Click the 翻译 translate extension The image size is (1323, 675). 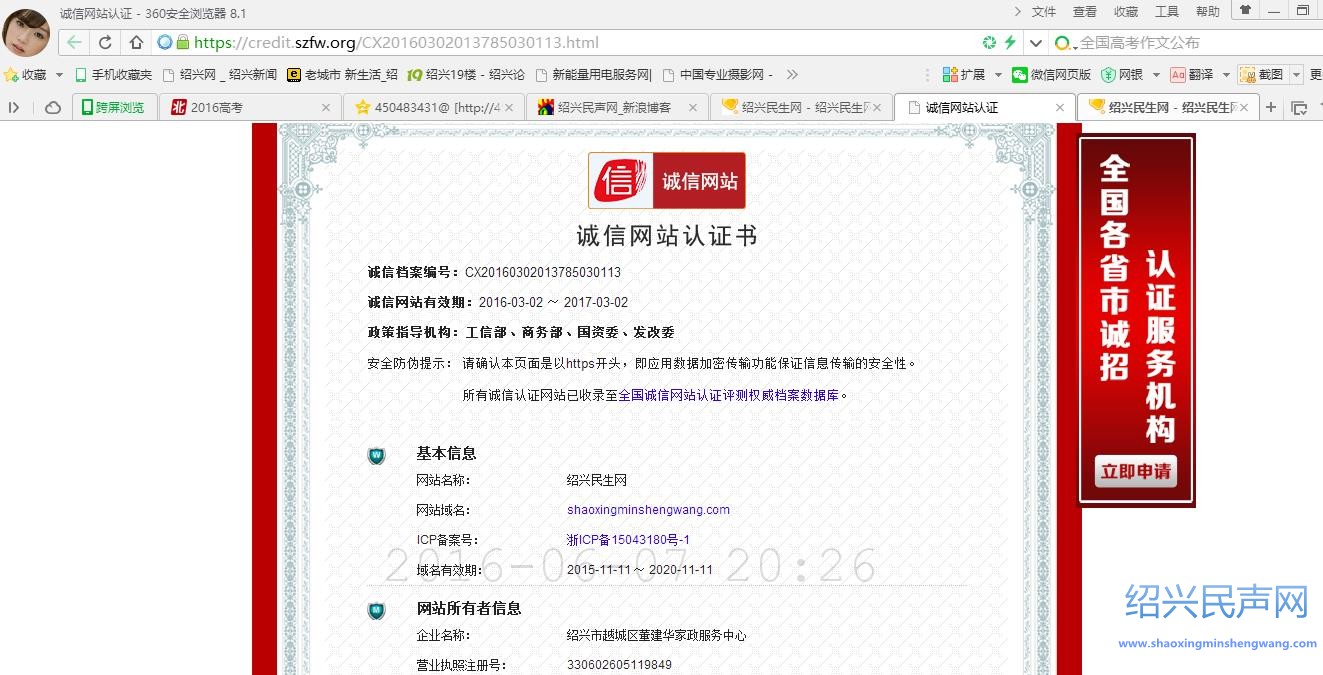(1192, 75)
